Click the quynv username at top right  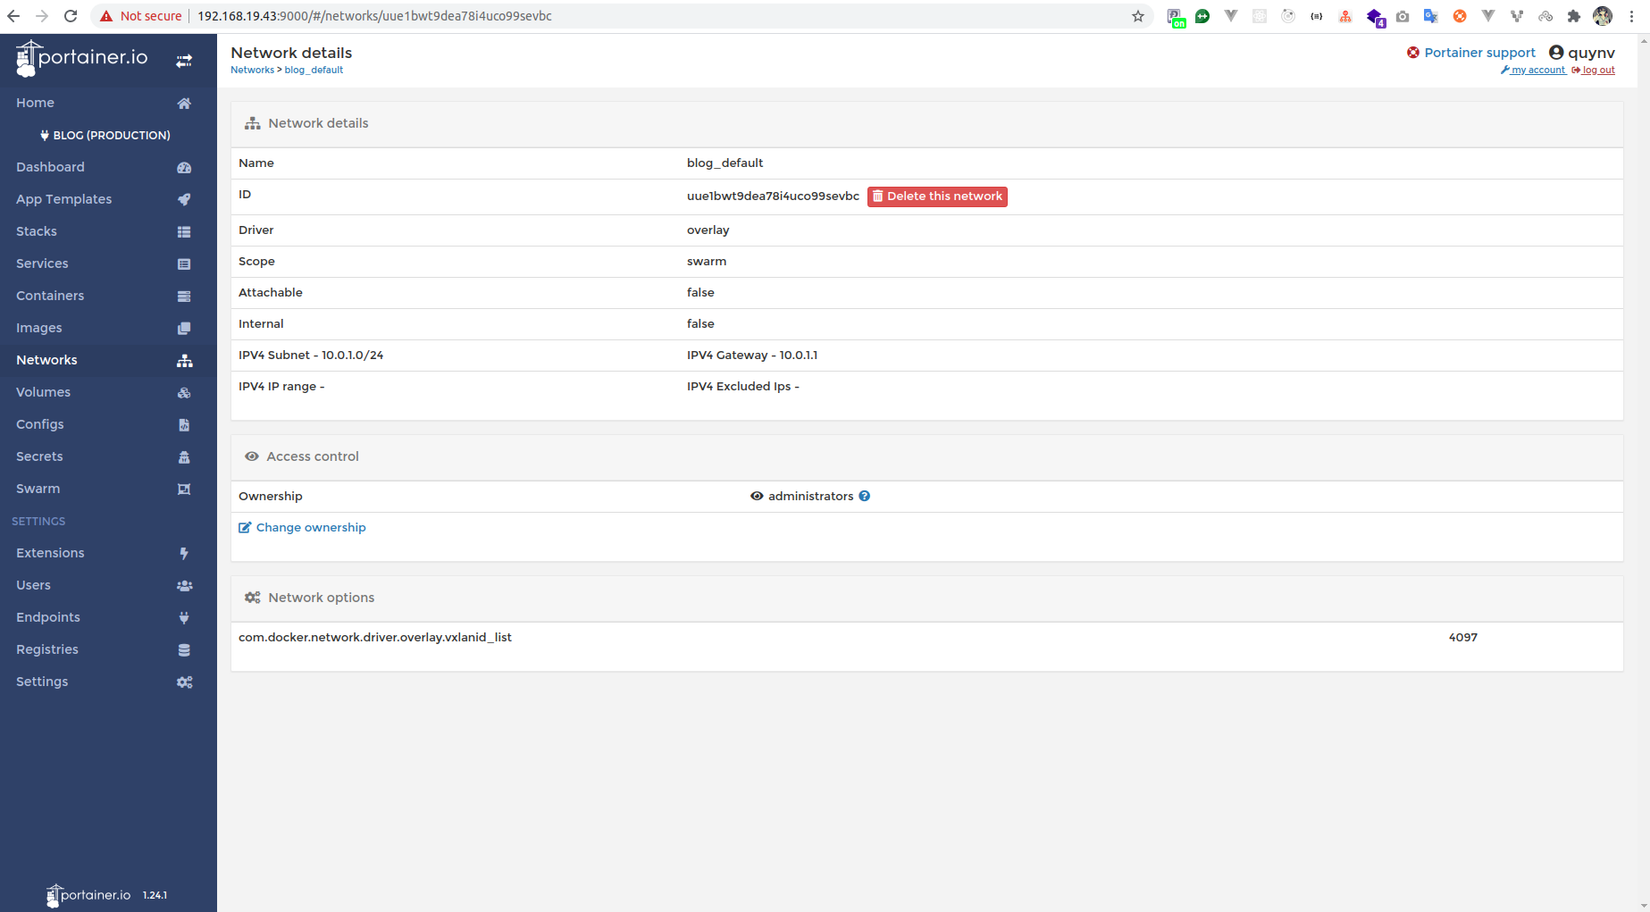(1591, 53)
